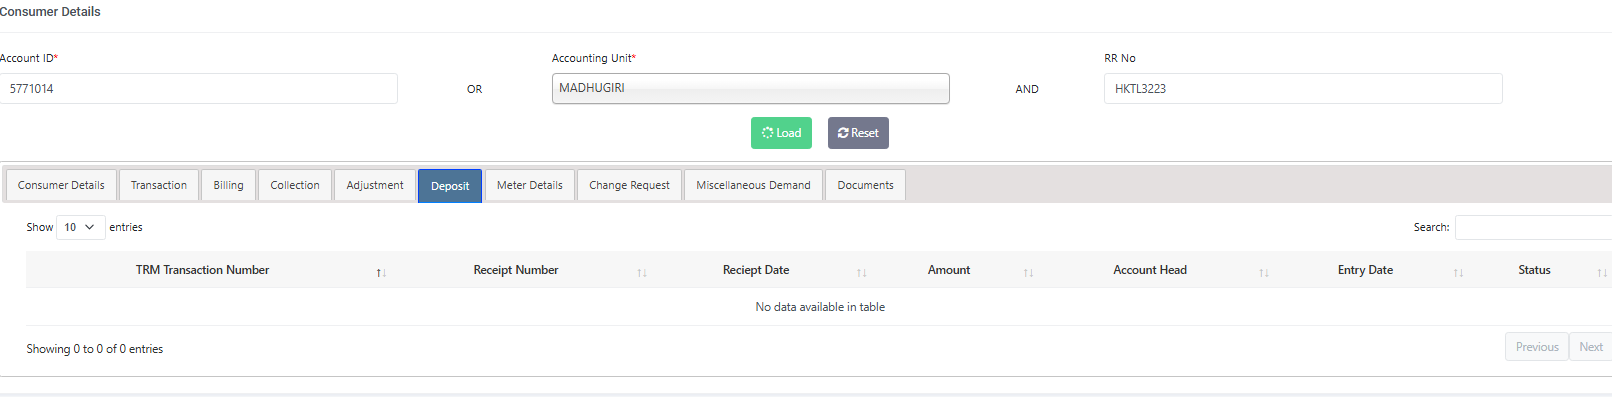Select the Collection tab
The image size is (1612, 397).
[x=295, y=185]
